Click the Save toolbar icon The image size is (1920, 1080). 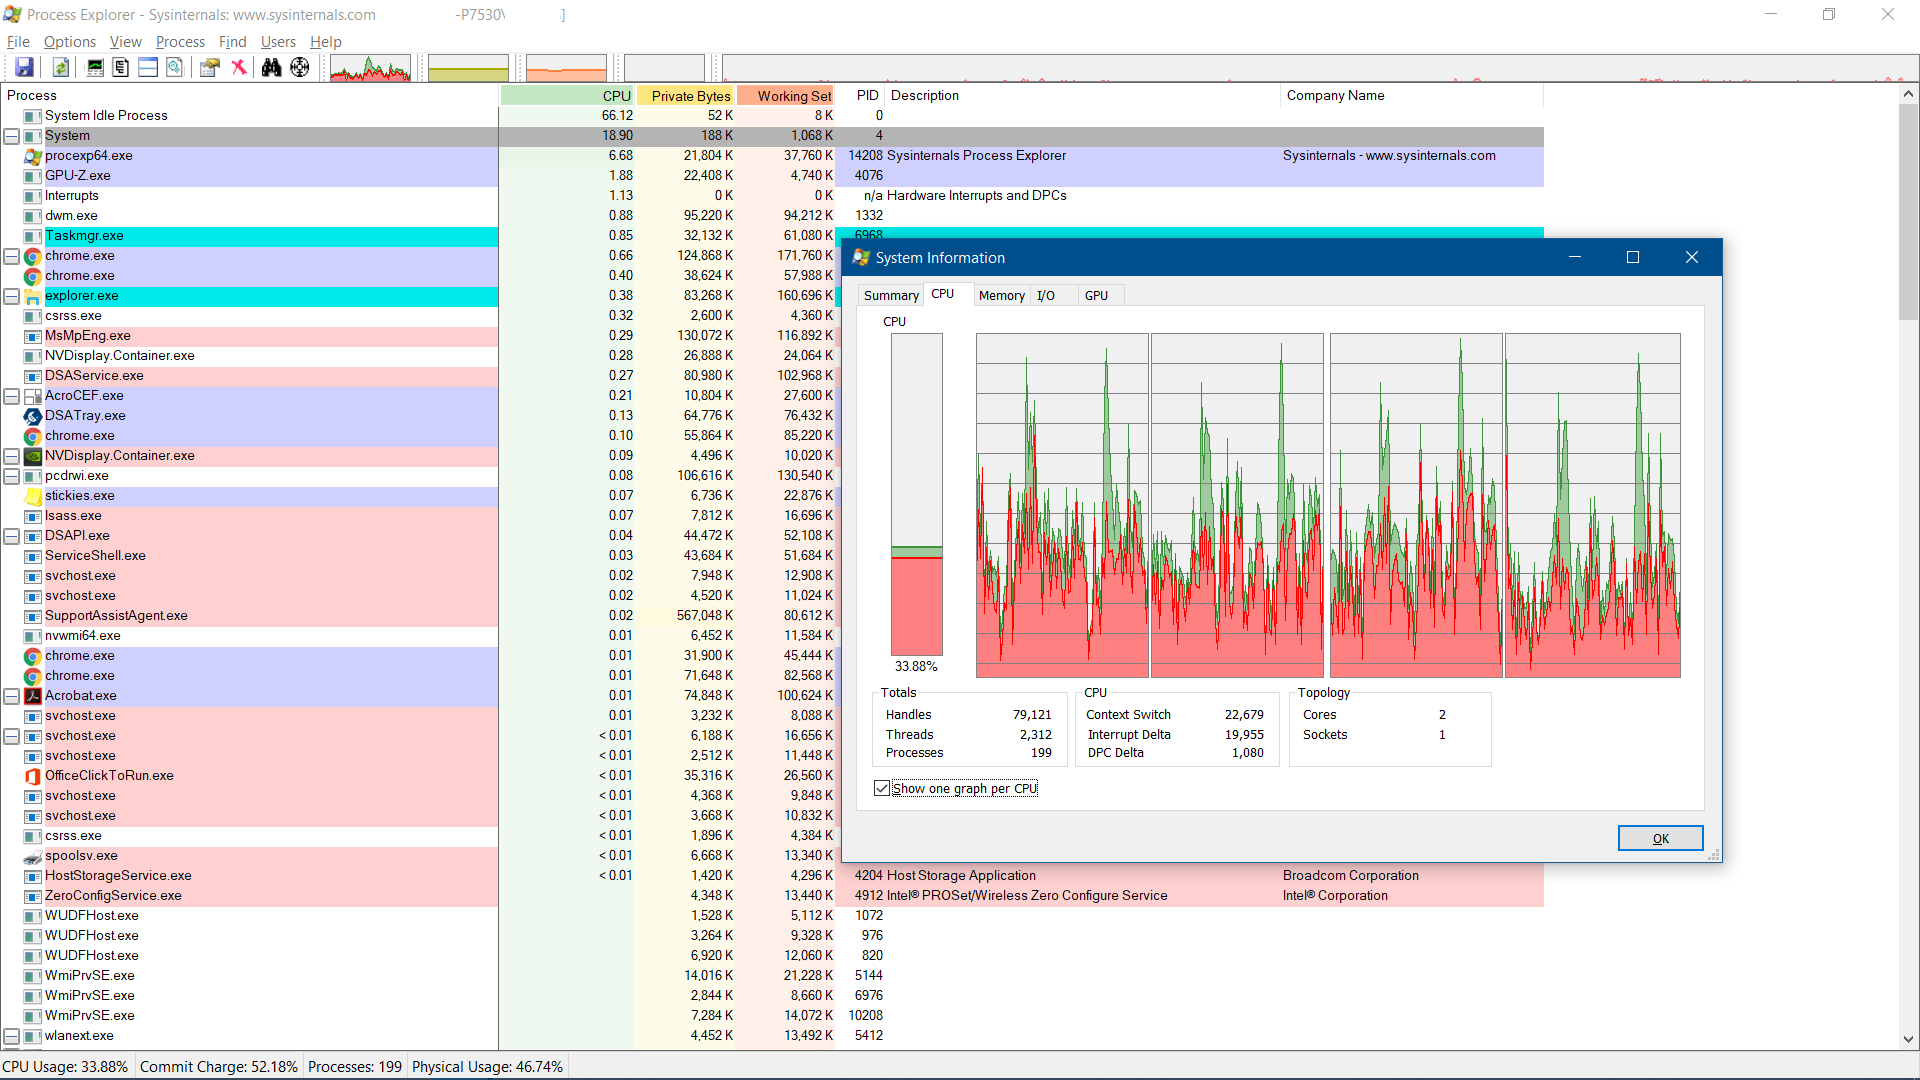[24, 67]
